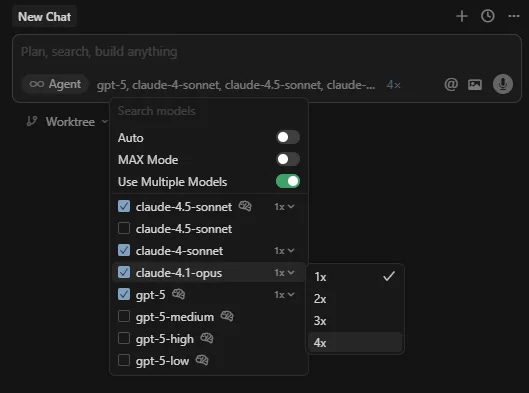Open chat history clock icon

point(488,16)
